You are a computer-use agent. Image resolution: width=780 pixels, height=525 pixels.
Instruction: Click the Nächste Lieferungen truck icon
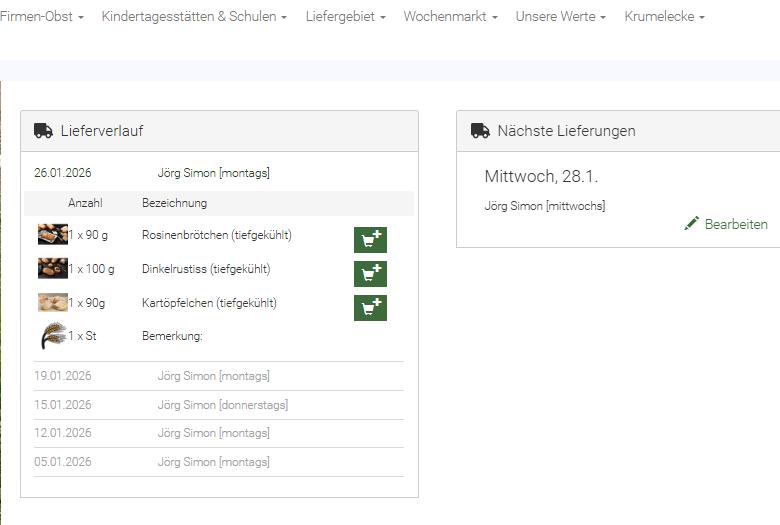479,131
